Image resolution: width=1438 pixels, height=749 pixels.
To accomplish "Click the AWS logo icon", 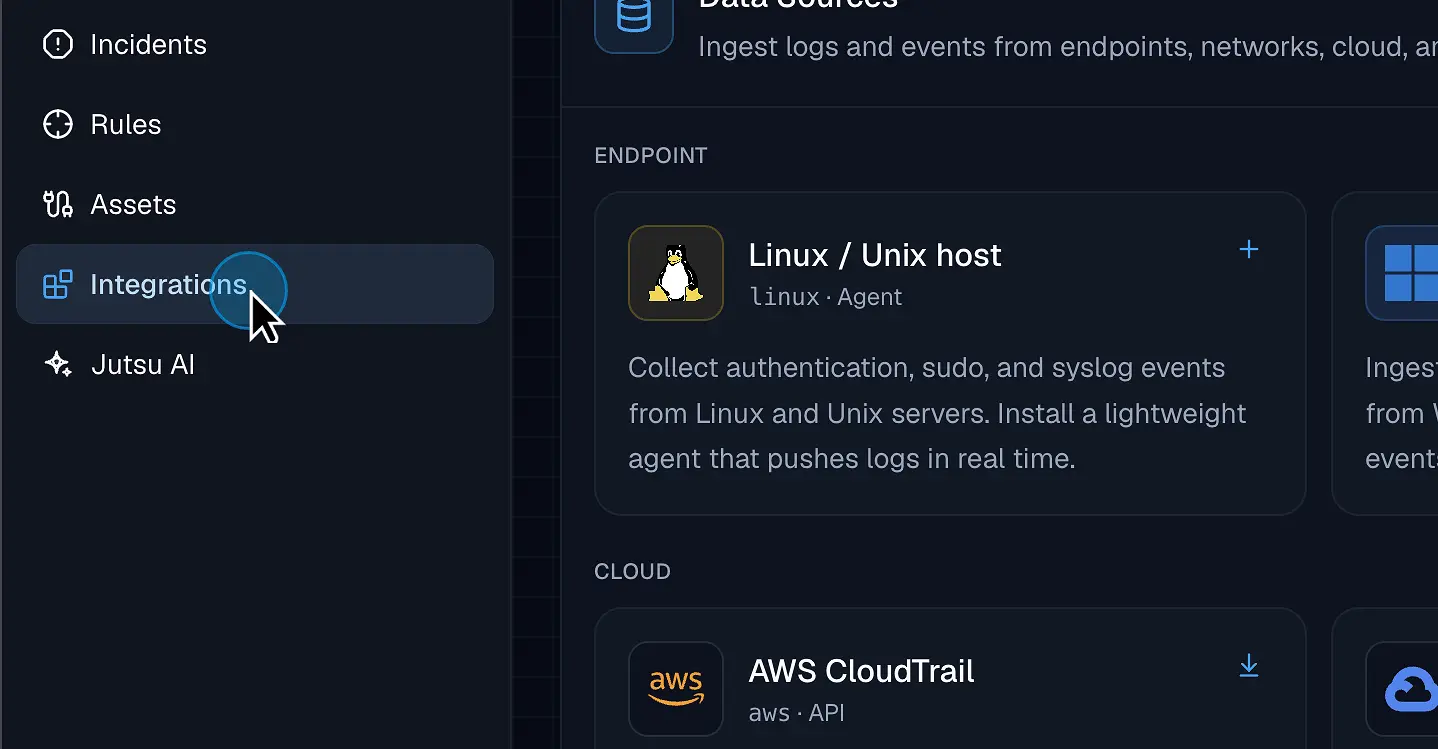I will [676, 689].
